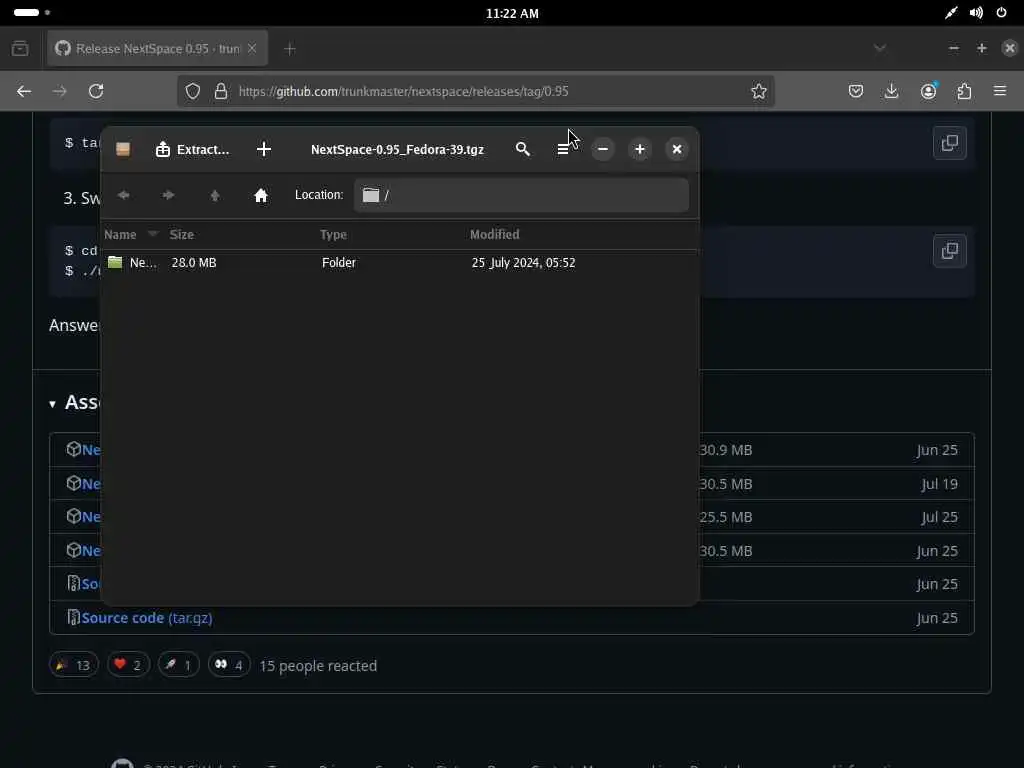The image size is (1024, 768).
Task: Click the Extract button
Action: coord(193,150)
